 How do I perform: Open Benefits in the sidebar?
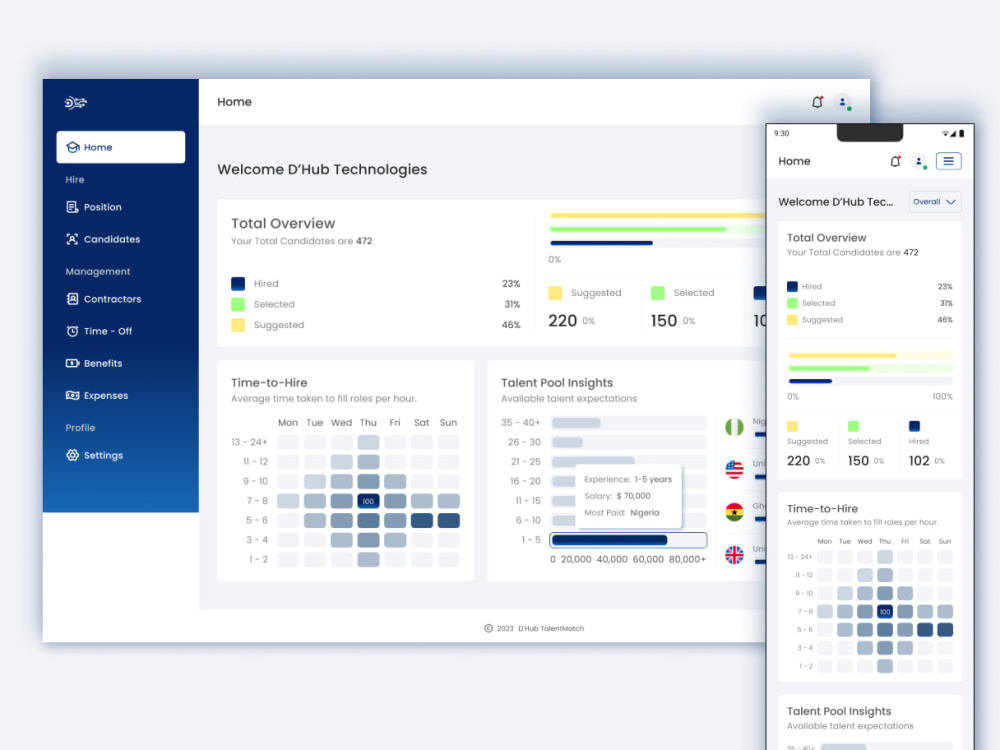tap(94, 364)
